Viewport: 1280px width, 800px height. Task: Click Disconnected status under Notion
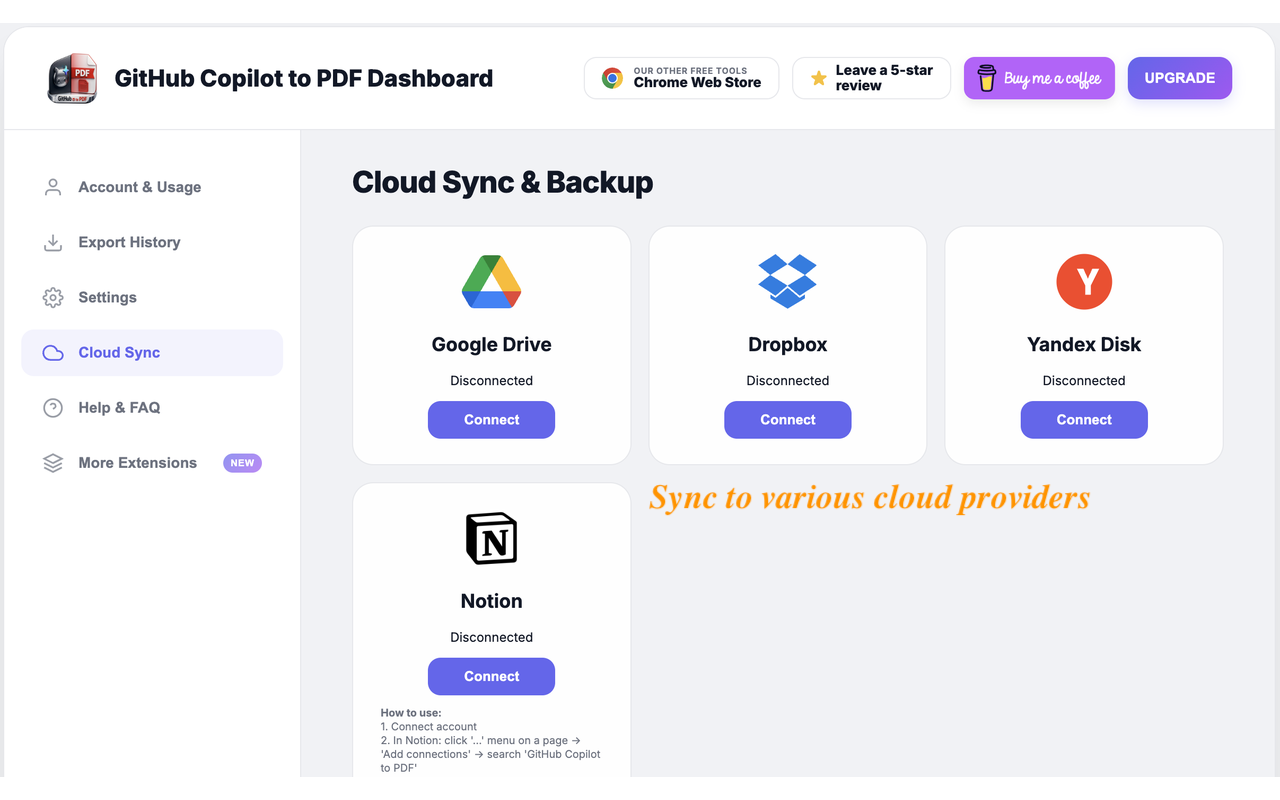click(x=492, y=637)
